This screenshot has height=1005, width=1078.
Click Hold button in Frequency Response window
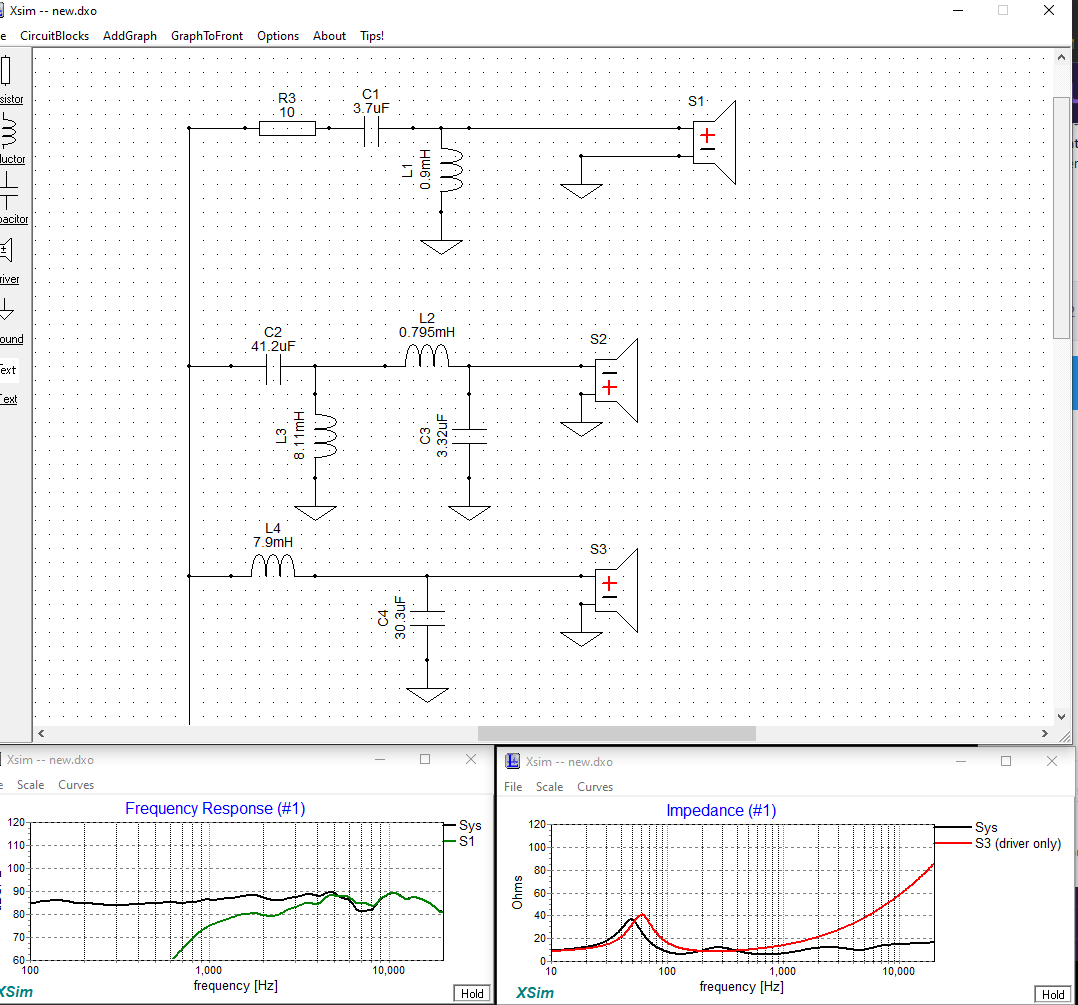472,993
